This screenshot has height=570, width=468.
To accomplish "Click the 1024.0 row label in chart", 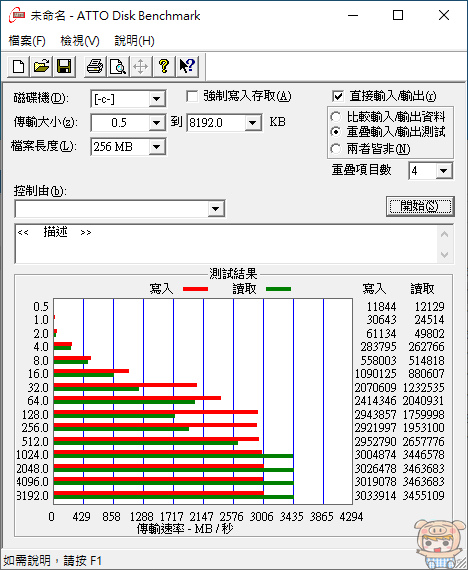I will (32, 455).
